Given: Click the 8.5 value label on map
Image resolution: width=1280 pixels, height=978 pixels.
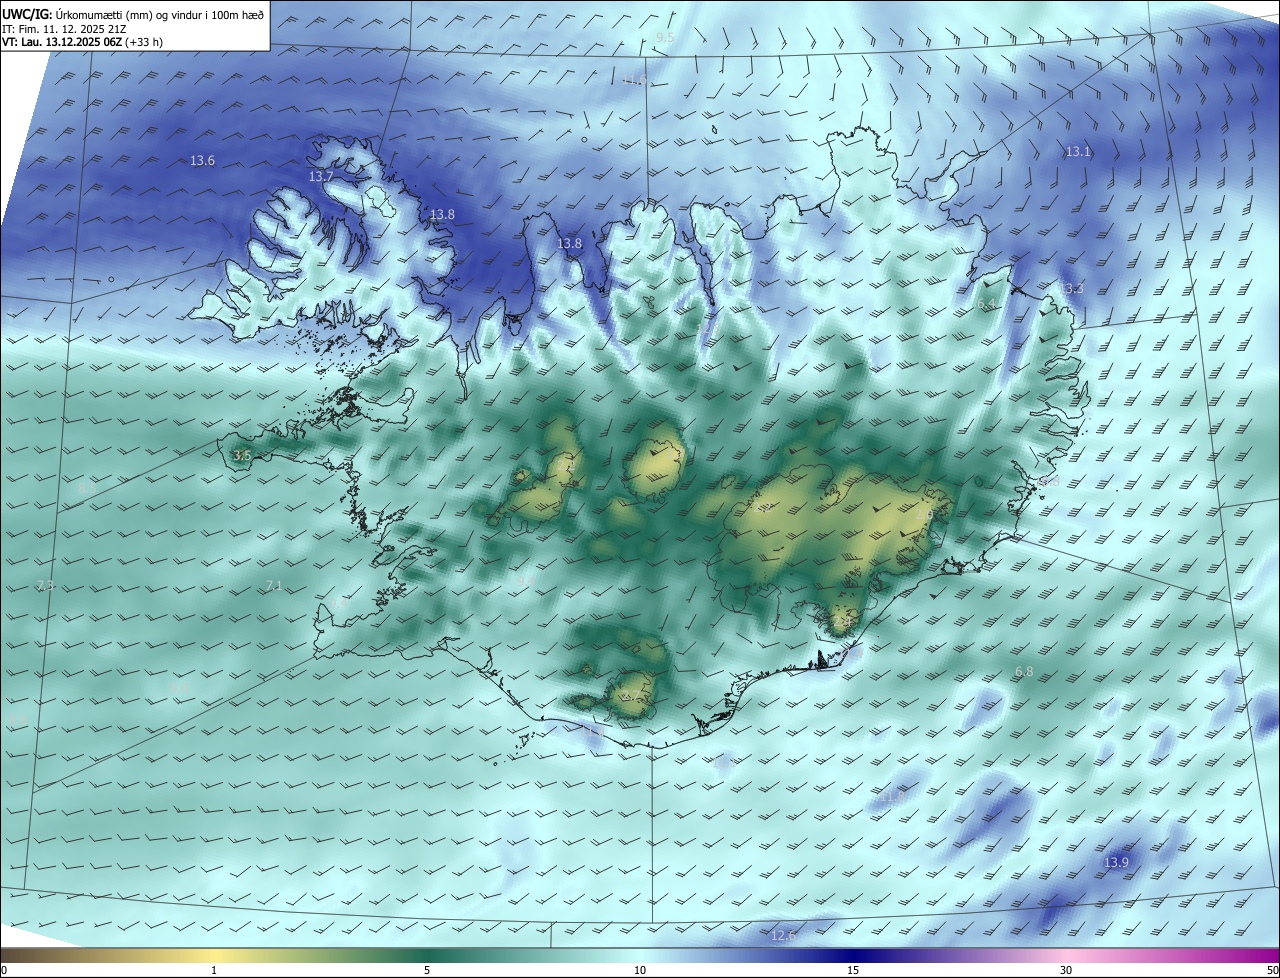Looking at the screenshot, I should coord(87,488).
